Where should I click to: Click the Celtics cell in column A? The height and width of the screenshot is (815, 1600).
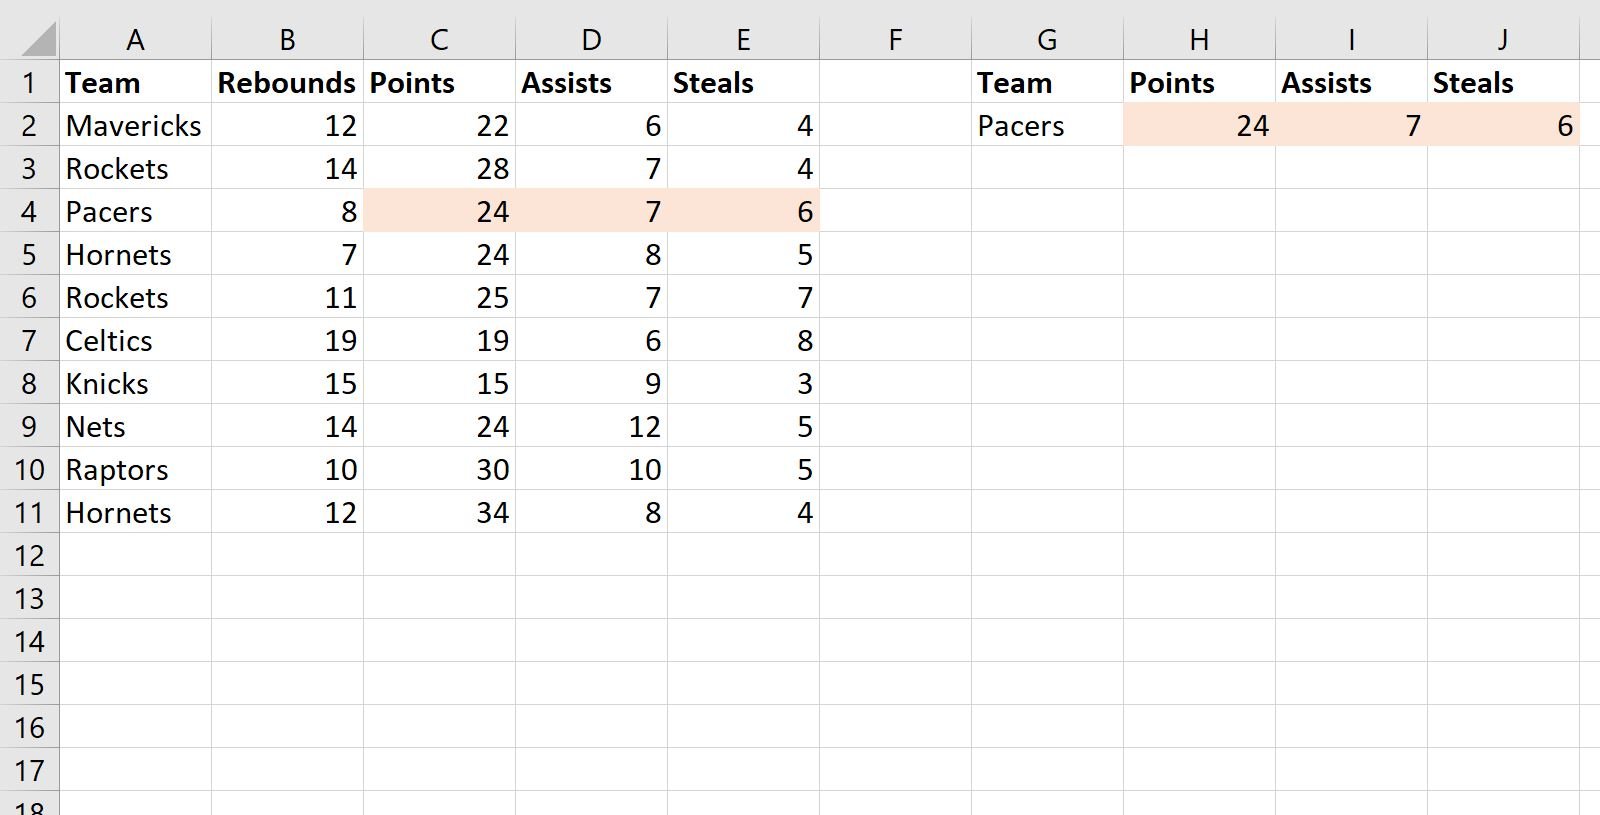coord(135,341)
